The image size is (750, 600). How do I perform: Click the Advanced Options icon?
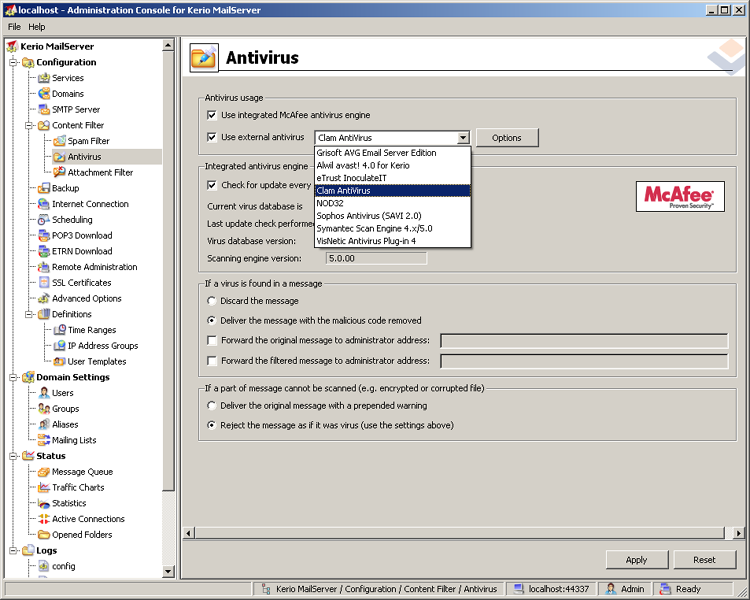click(x=44, y=298)
